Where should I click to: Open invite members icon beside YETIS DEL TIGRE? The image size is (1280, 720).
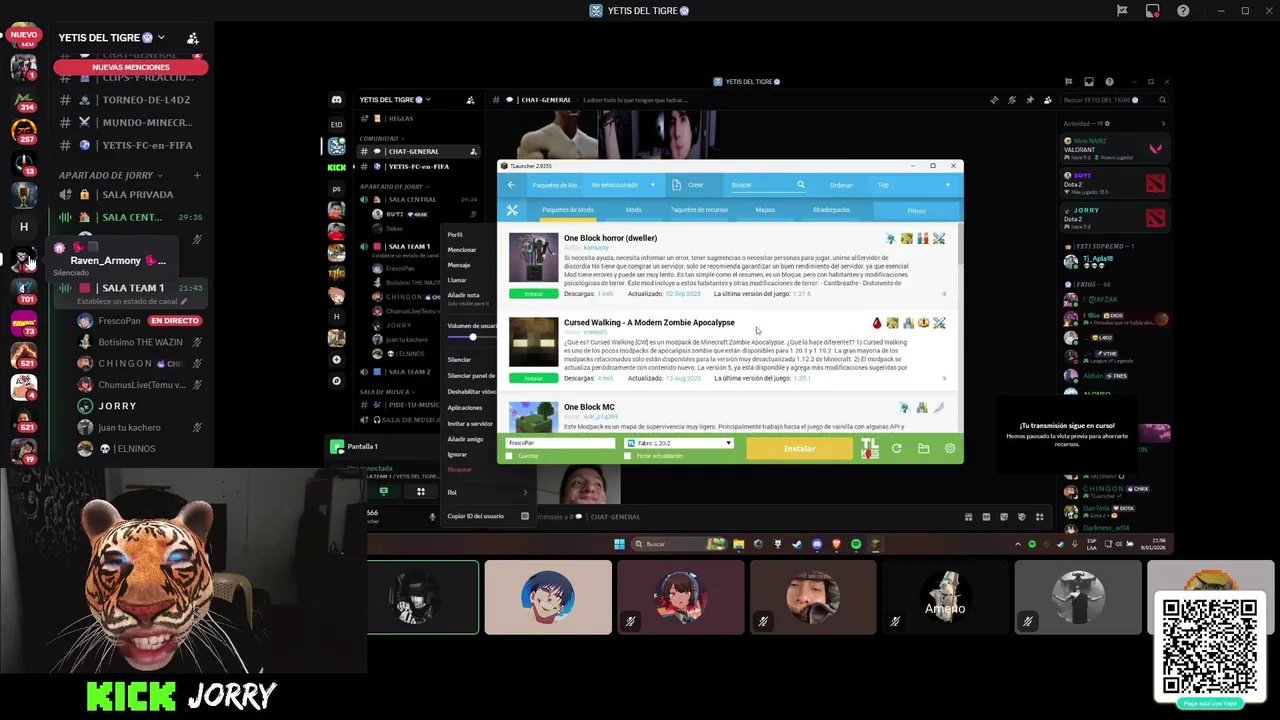point(192,38)
